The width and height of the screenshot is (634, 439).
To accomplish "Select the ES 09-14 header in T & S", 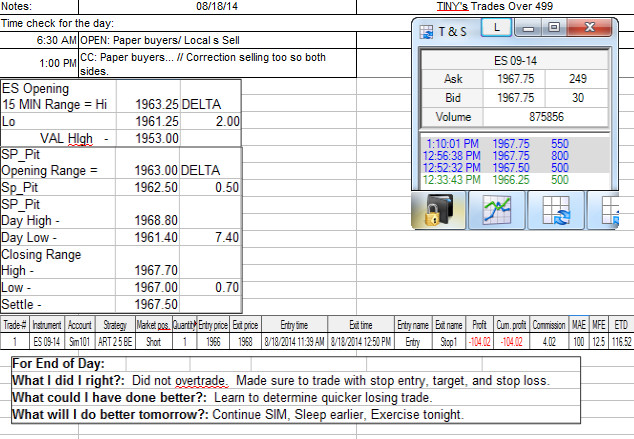I will pyautogui.click(x=515, y=61).
